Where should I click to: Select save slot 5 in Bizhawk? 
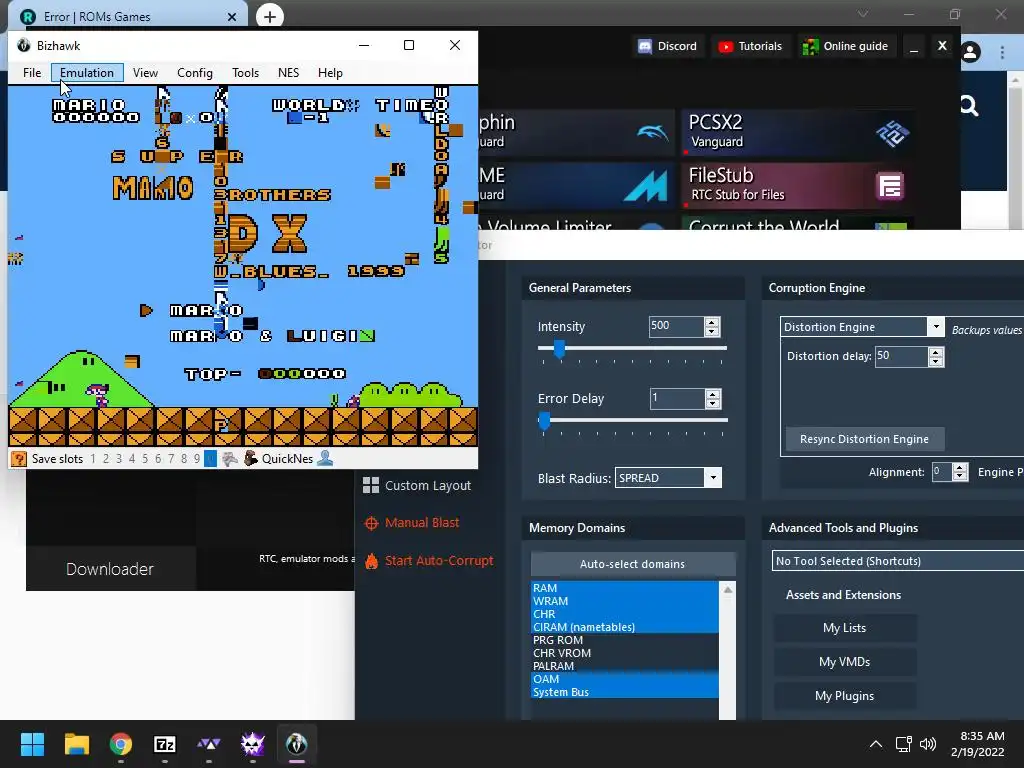point(145,459)
